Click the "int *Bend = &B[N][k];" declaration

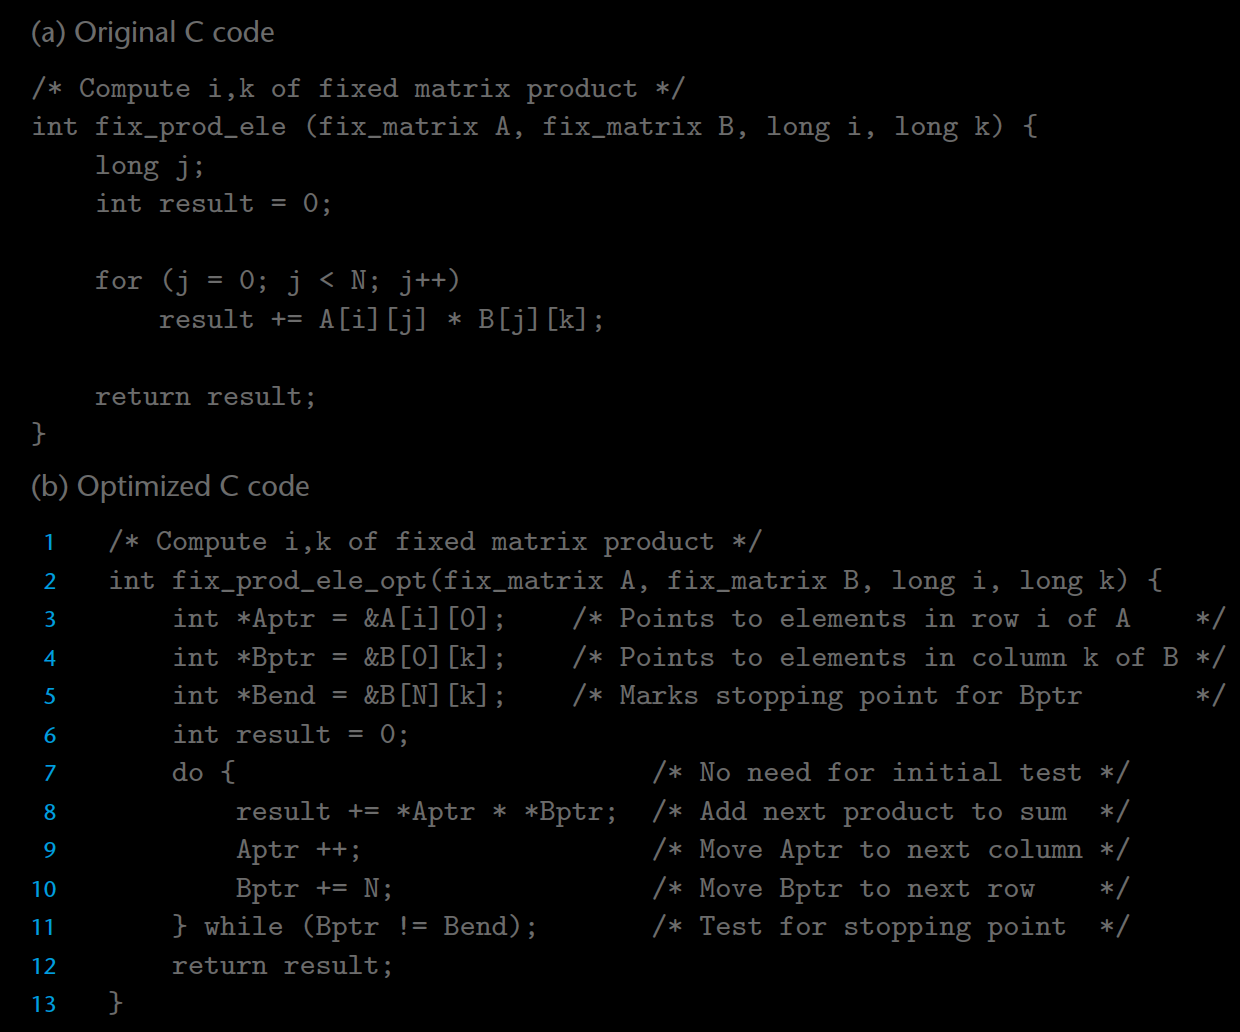[x=339, y=696]
